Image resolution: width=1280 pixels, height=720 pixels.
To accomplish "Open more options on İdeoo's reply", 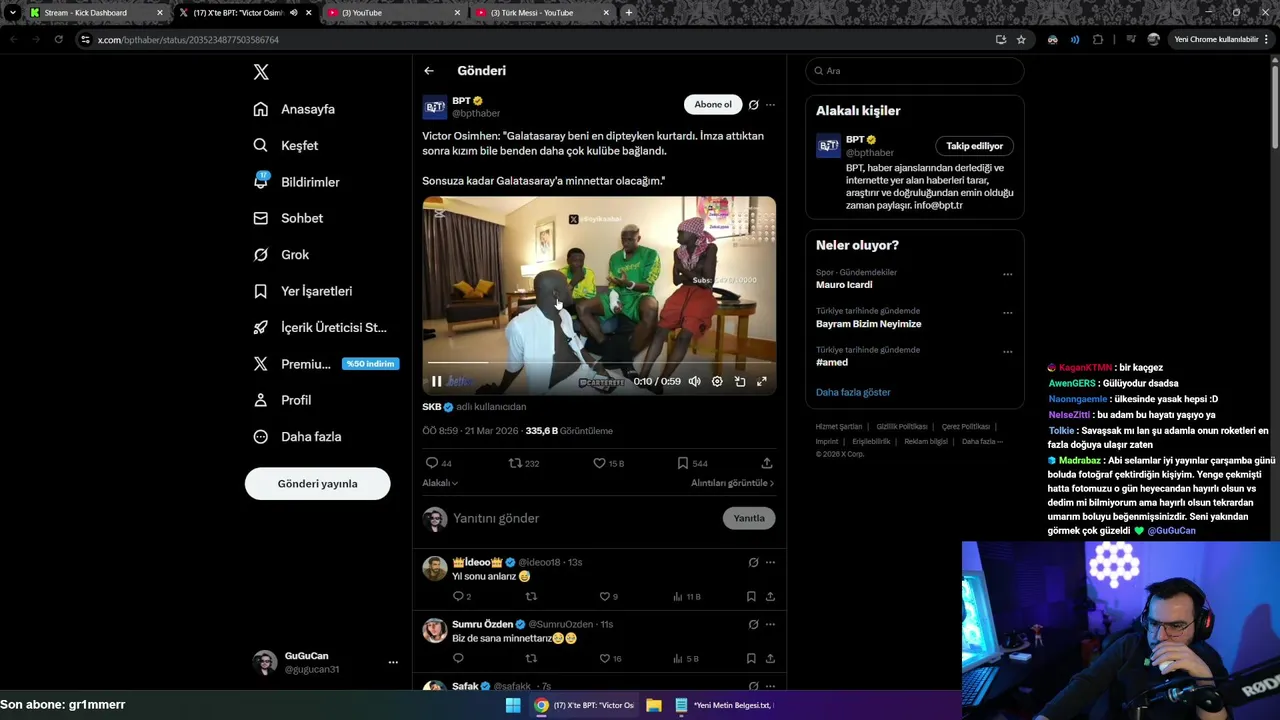I will (x=770, y=562).
